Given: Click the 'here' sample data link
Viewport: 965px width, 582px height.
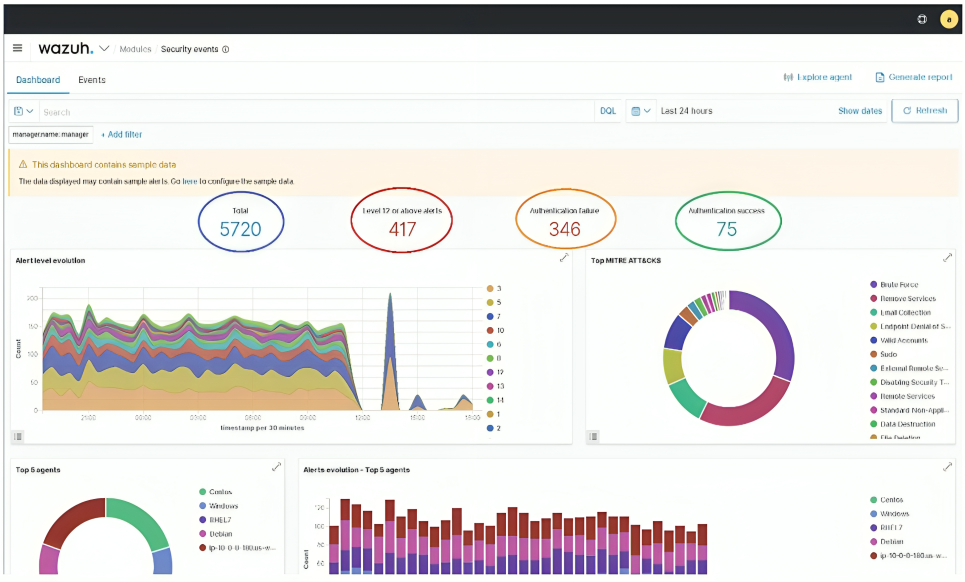Looking at the screenshot, I should [x=190, y=181].
